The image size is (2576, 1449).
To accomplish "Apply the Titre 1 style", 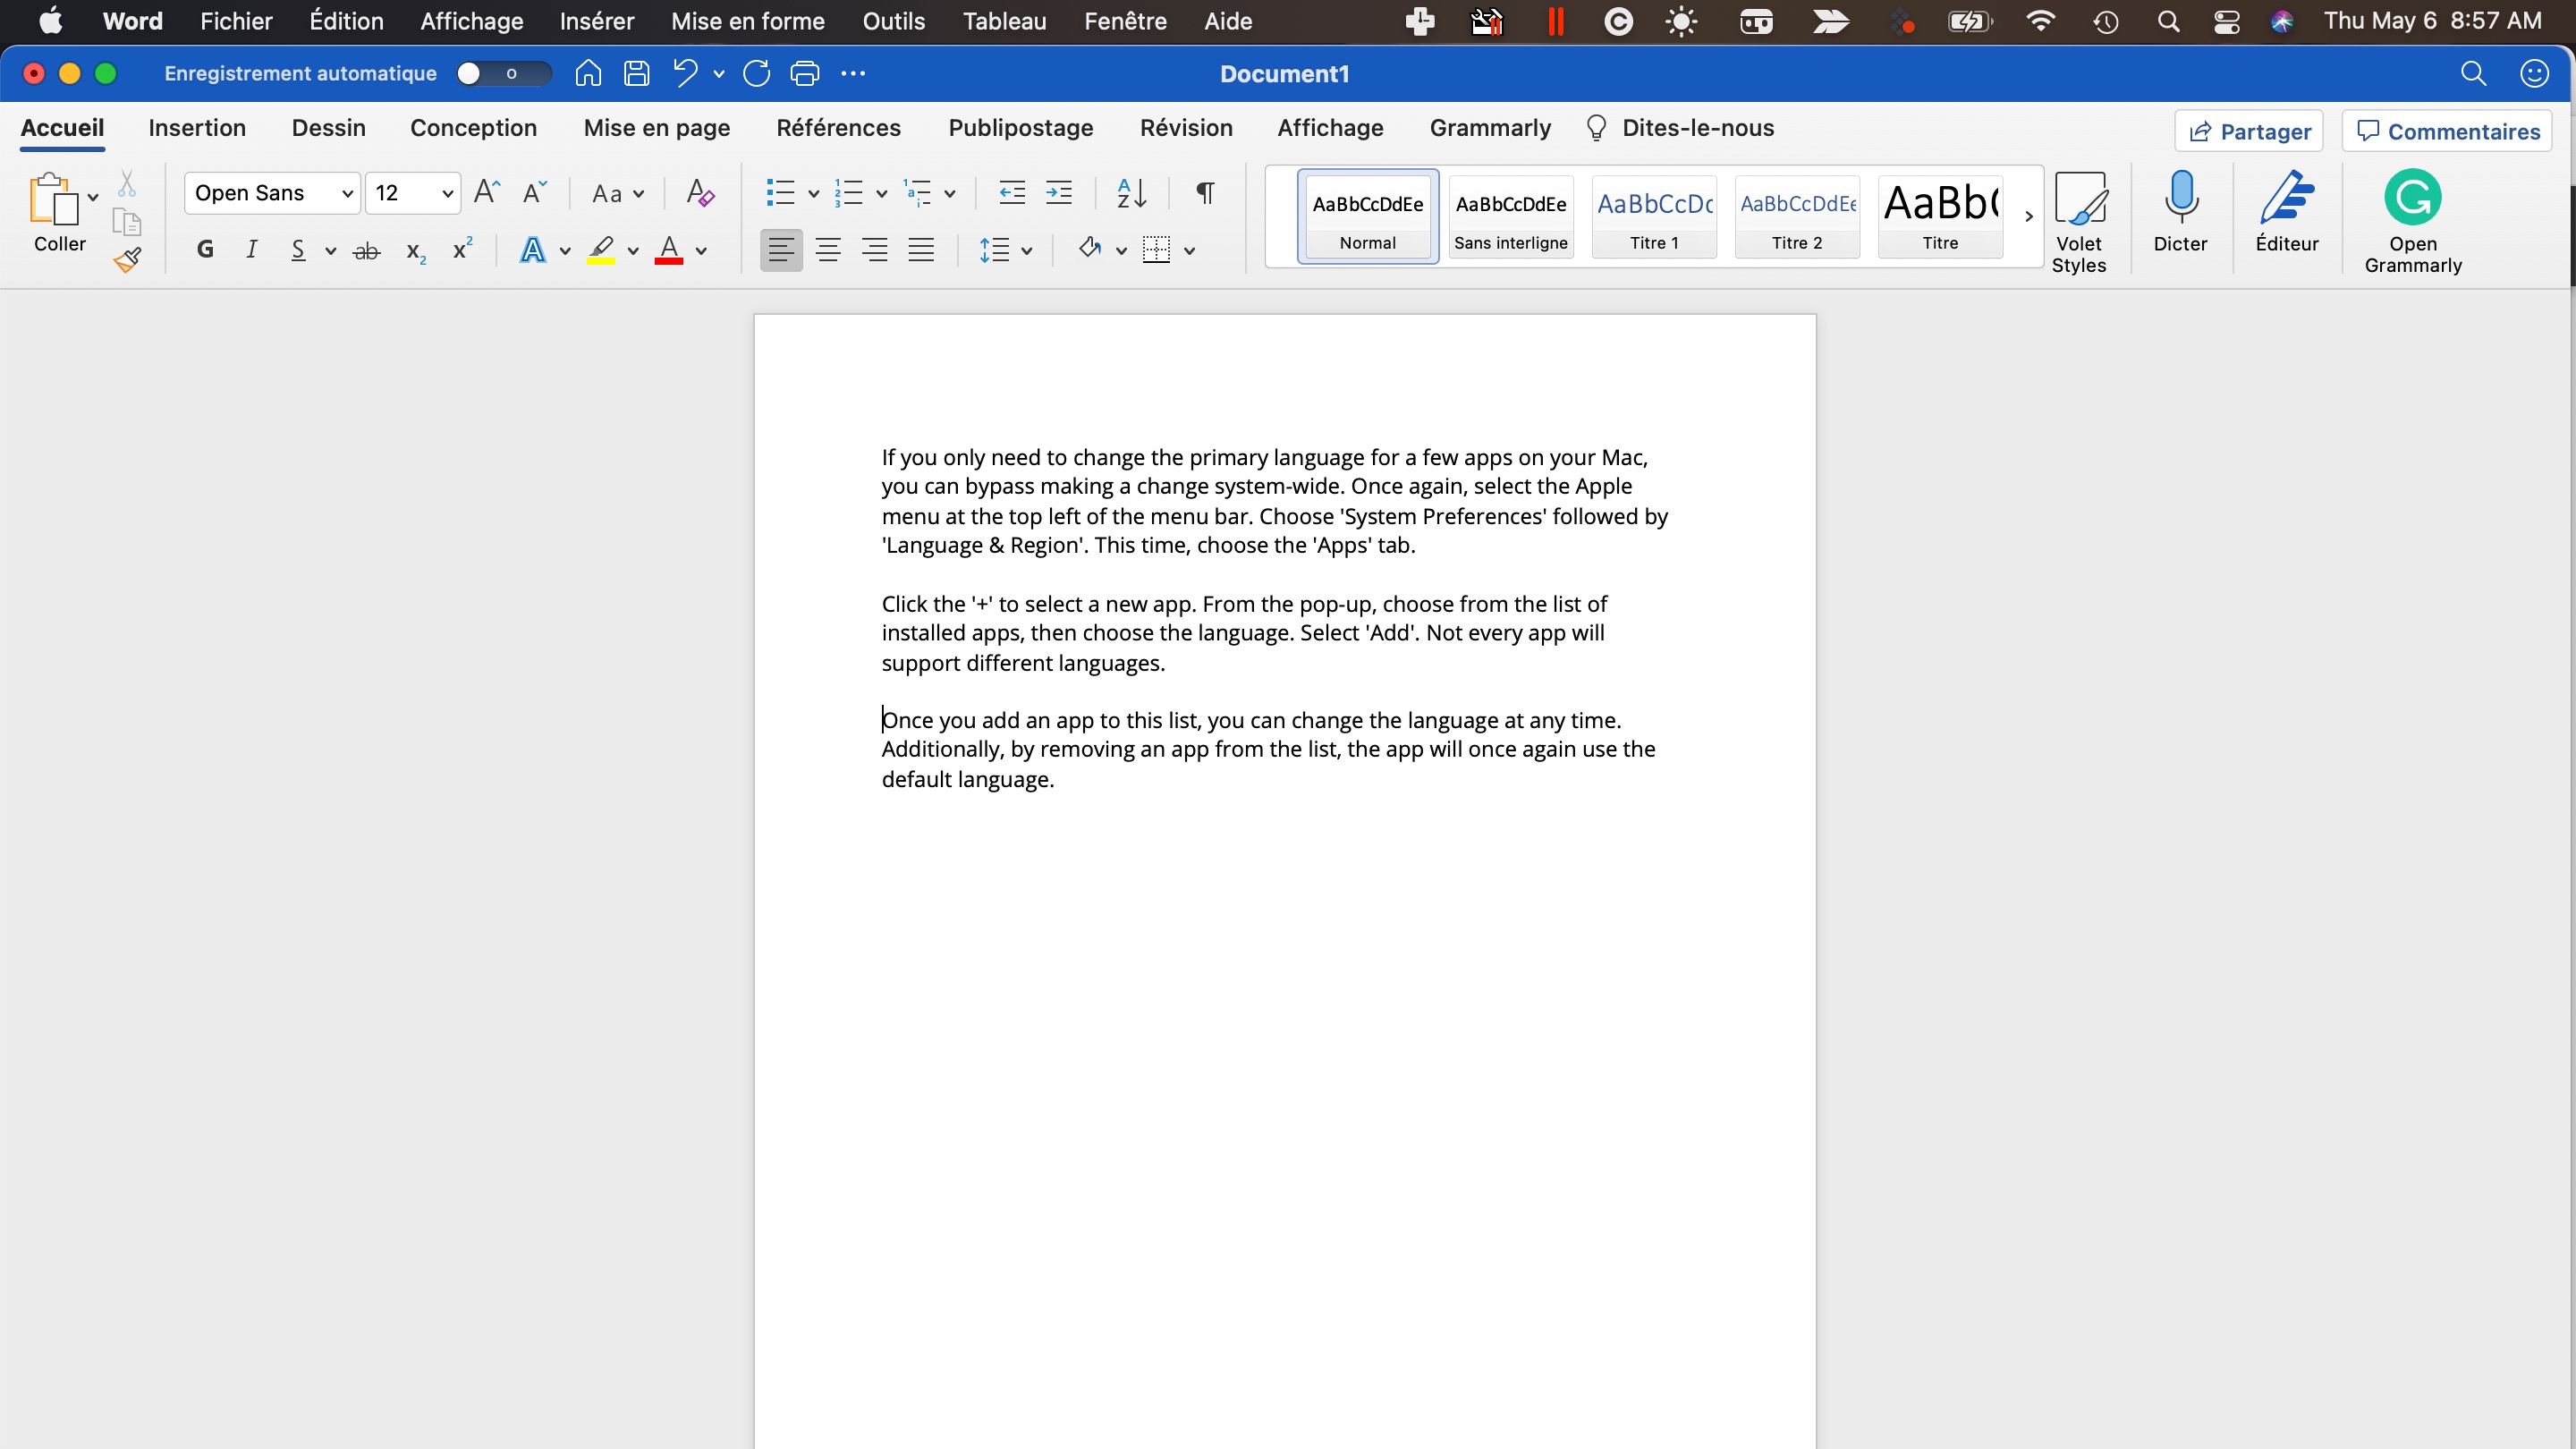I will (1654, 217).
